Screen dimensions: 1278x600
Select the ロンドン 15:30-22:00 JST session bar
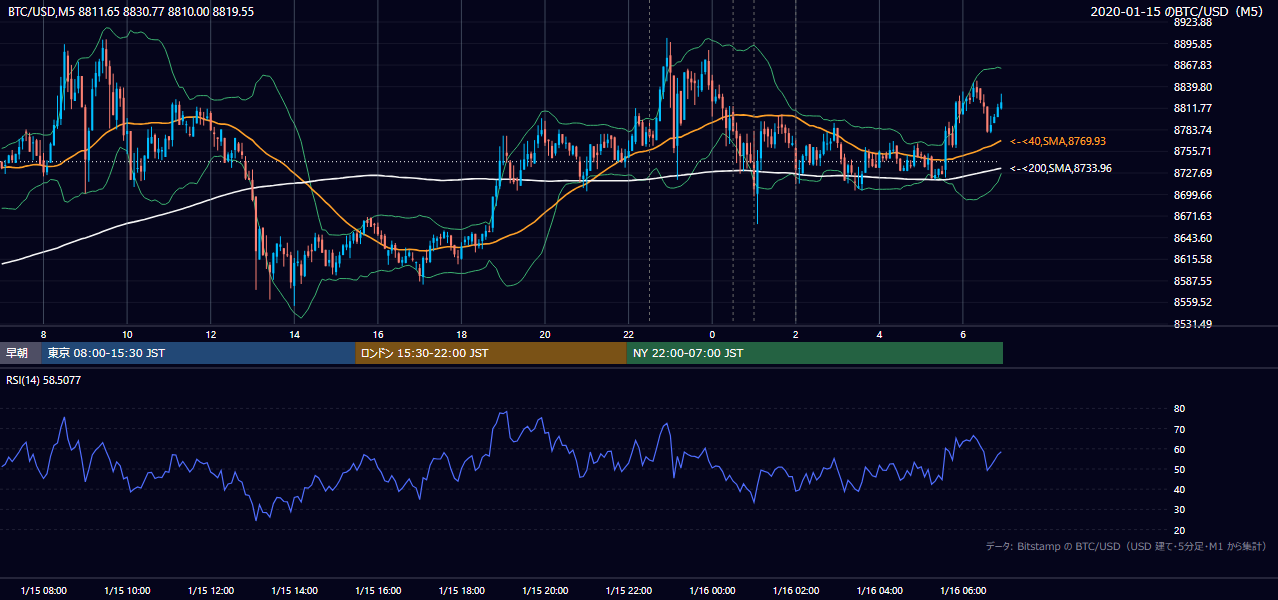491,353
